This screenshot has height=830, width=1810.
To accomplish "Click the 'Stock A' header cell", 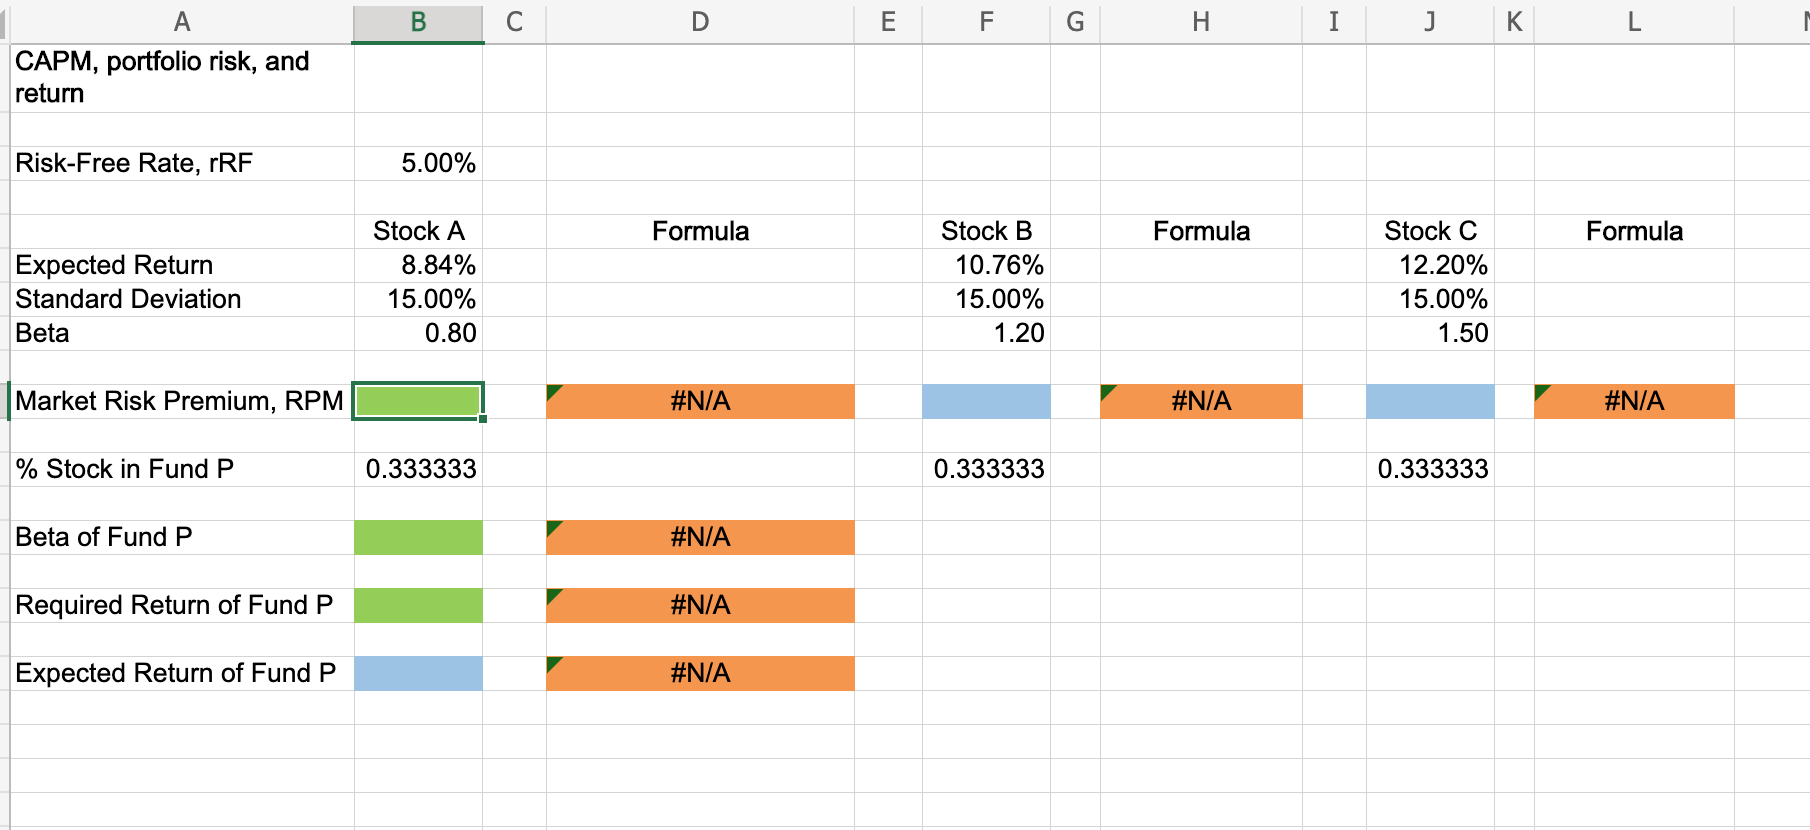I will [x=418, y=231].
